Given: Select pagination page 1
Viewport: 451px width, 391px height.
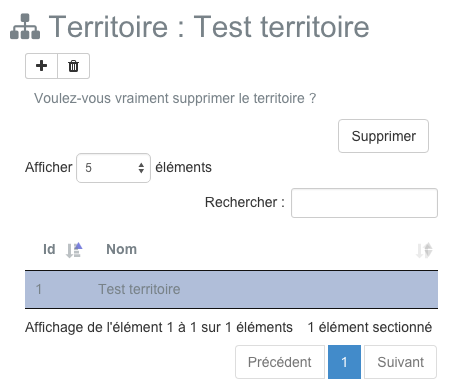Looking at the screenshot, I should pyautogui.click(x=344, y=362).
